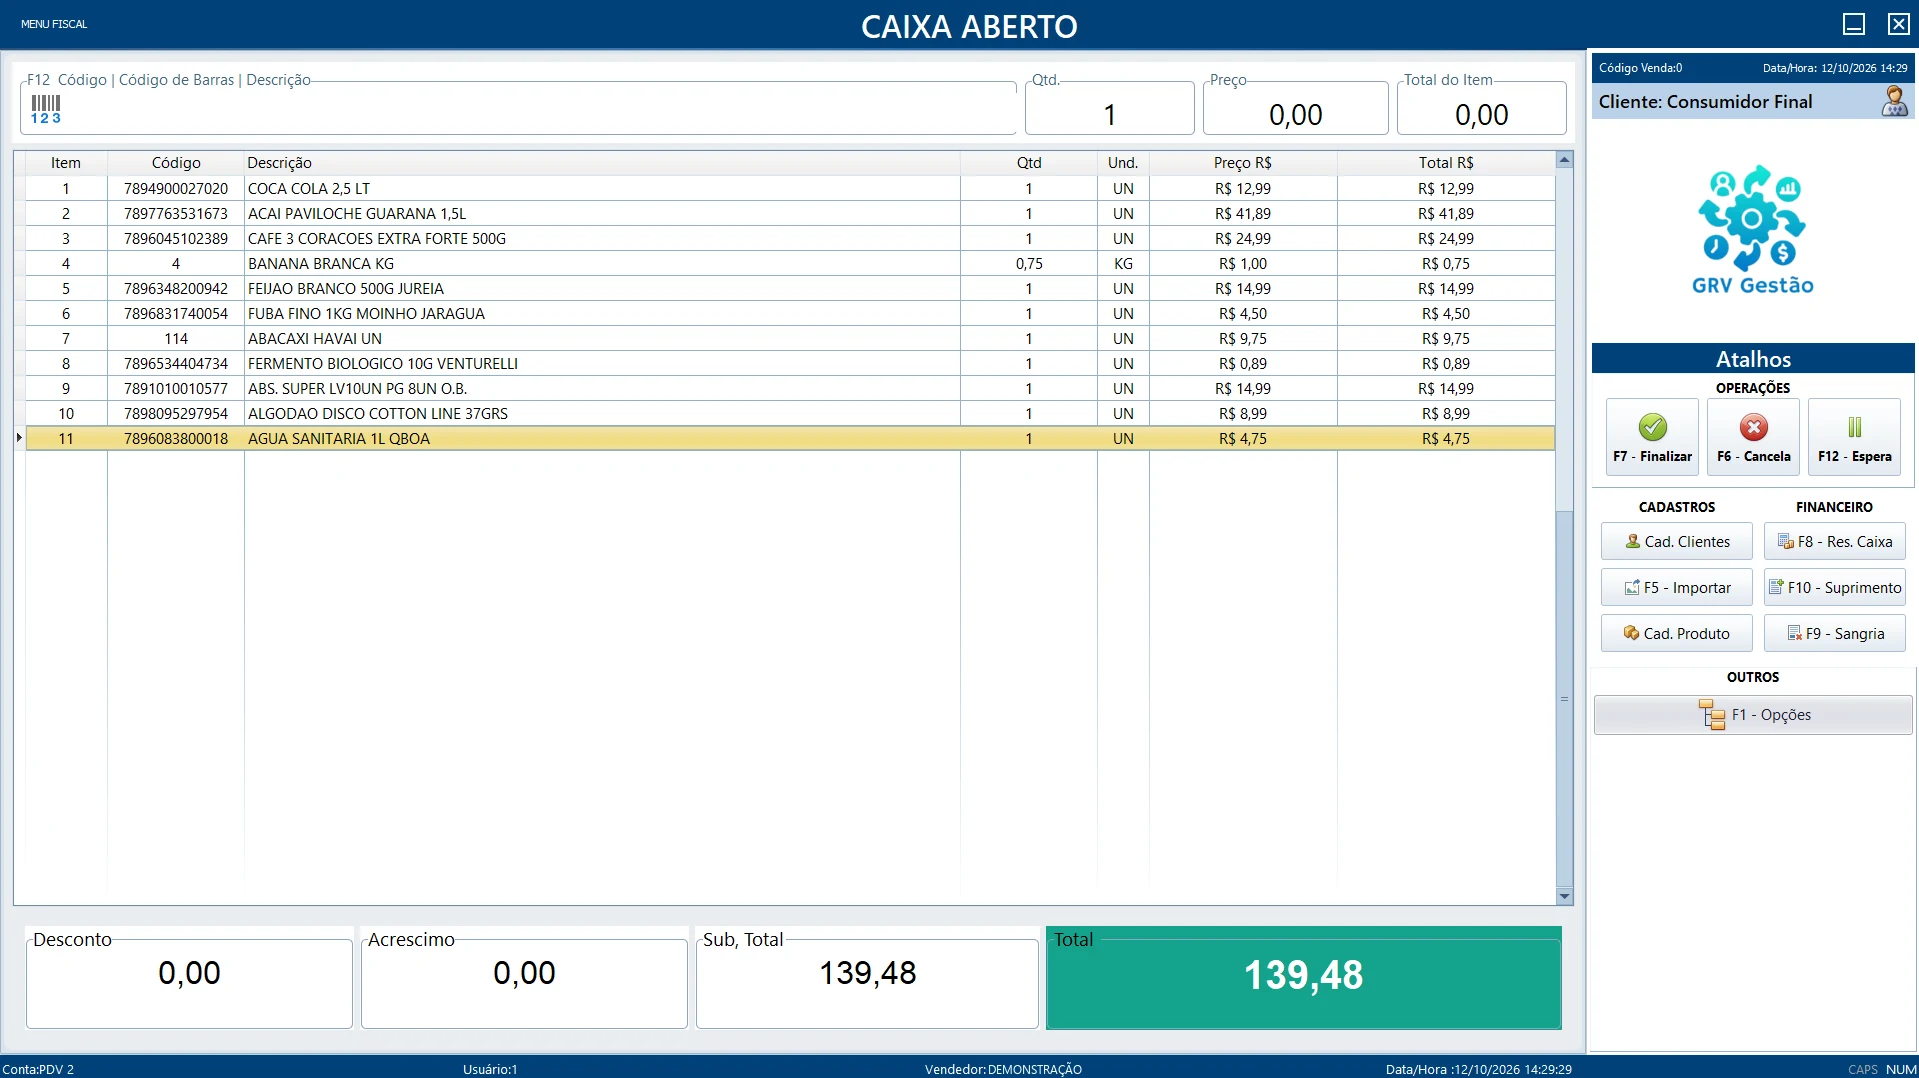The width and height of the screenshot is (1919, 1078).
Task: Select FERMENTO BIOLOGICO 10G VENTURELLI row
Action: 790,363
